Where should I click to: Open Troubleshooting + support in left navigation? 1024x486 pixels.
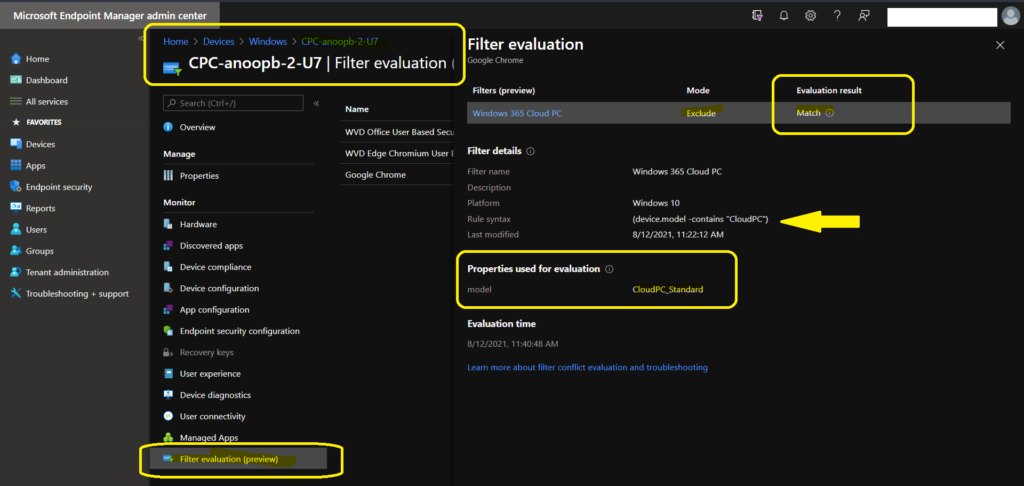(x=77, y=294)
